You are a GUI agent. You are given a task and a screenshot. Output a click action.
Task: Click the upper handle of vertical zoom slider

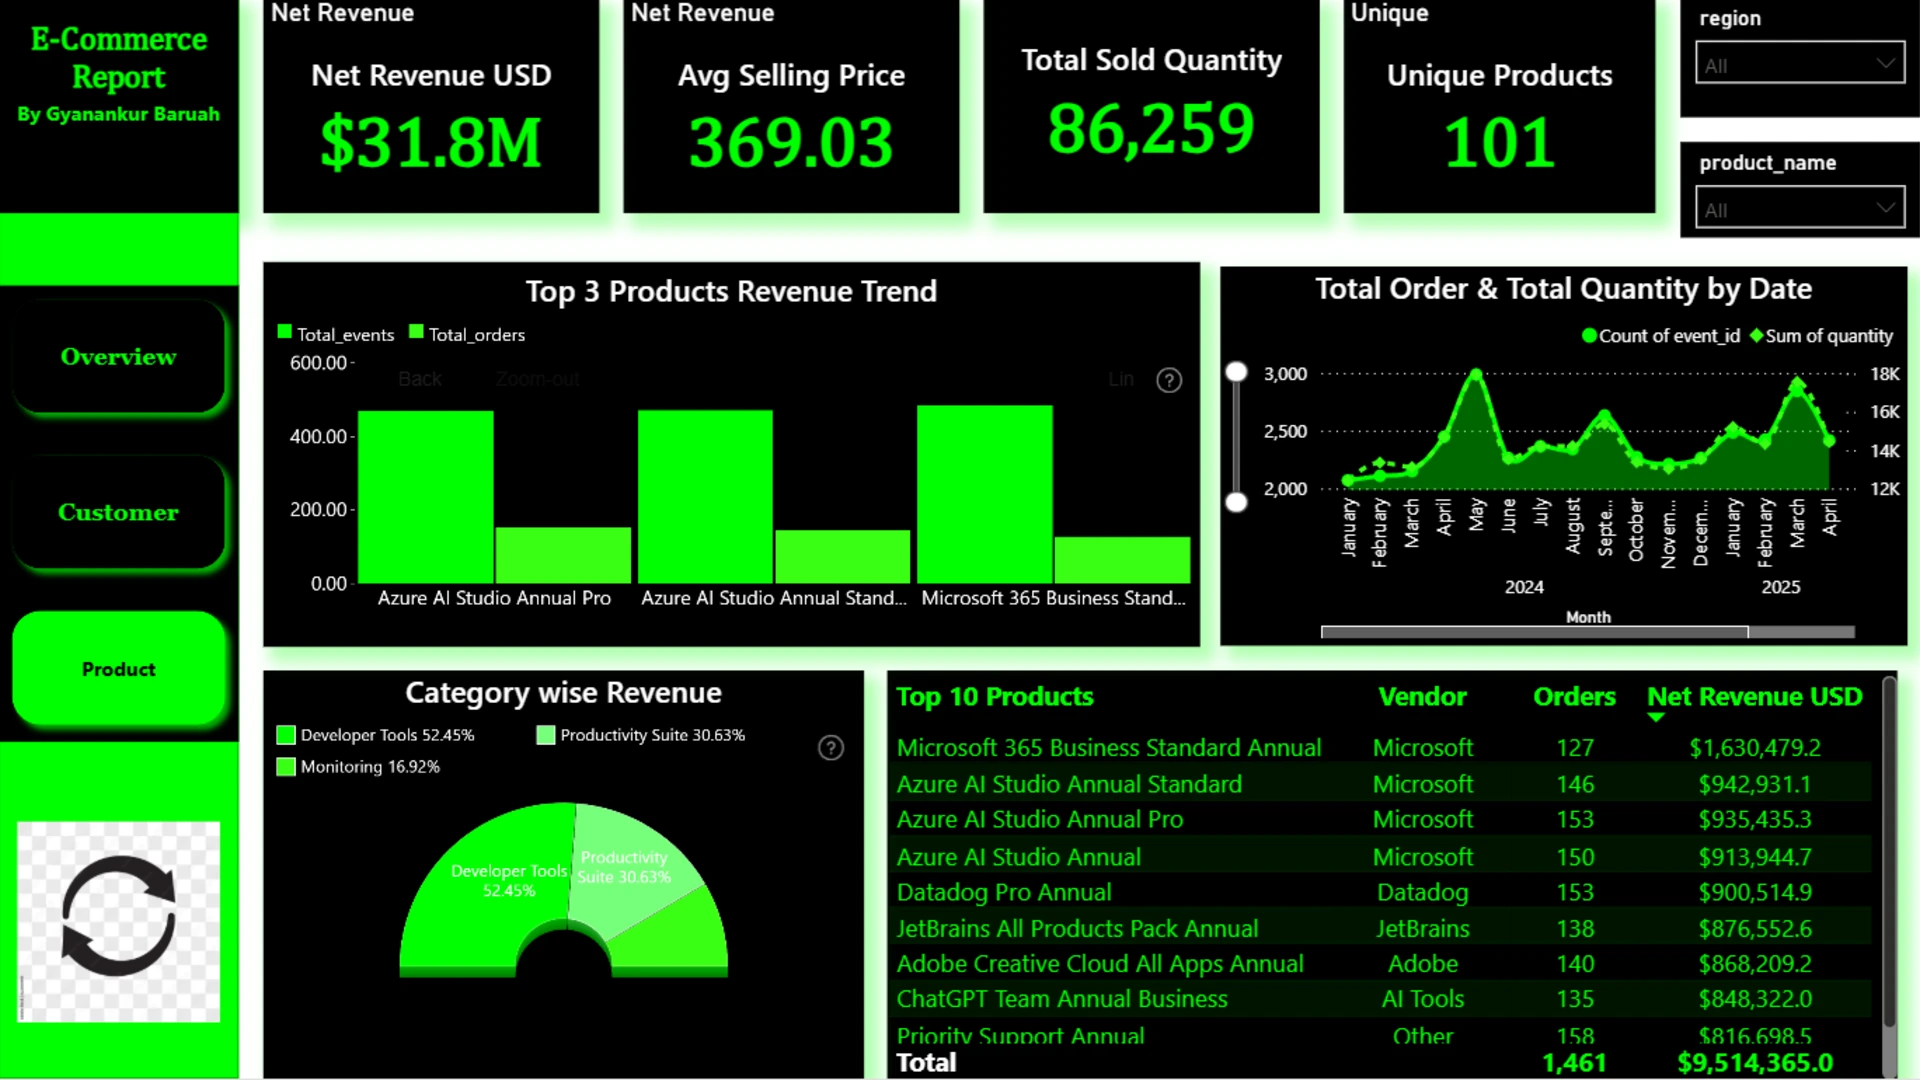point(1237,372)
